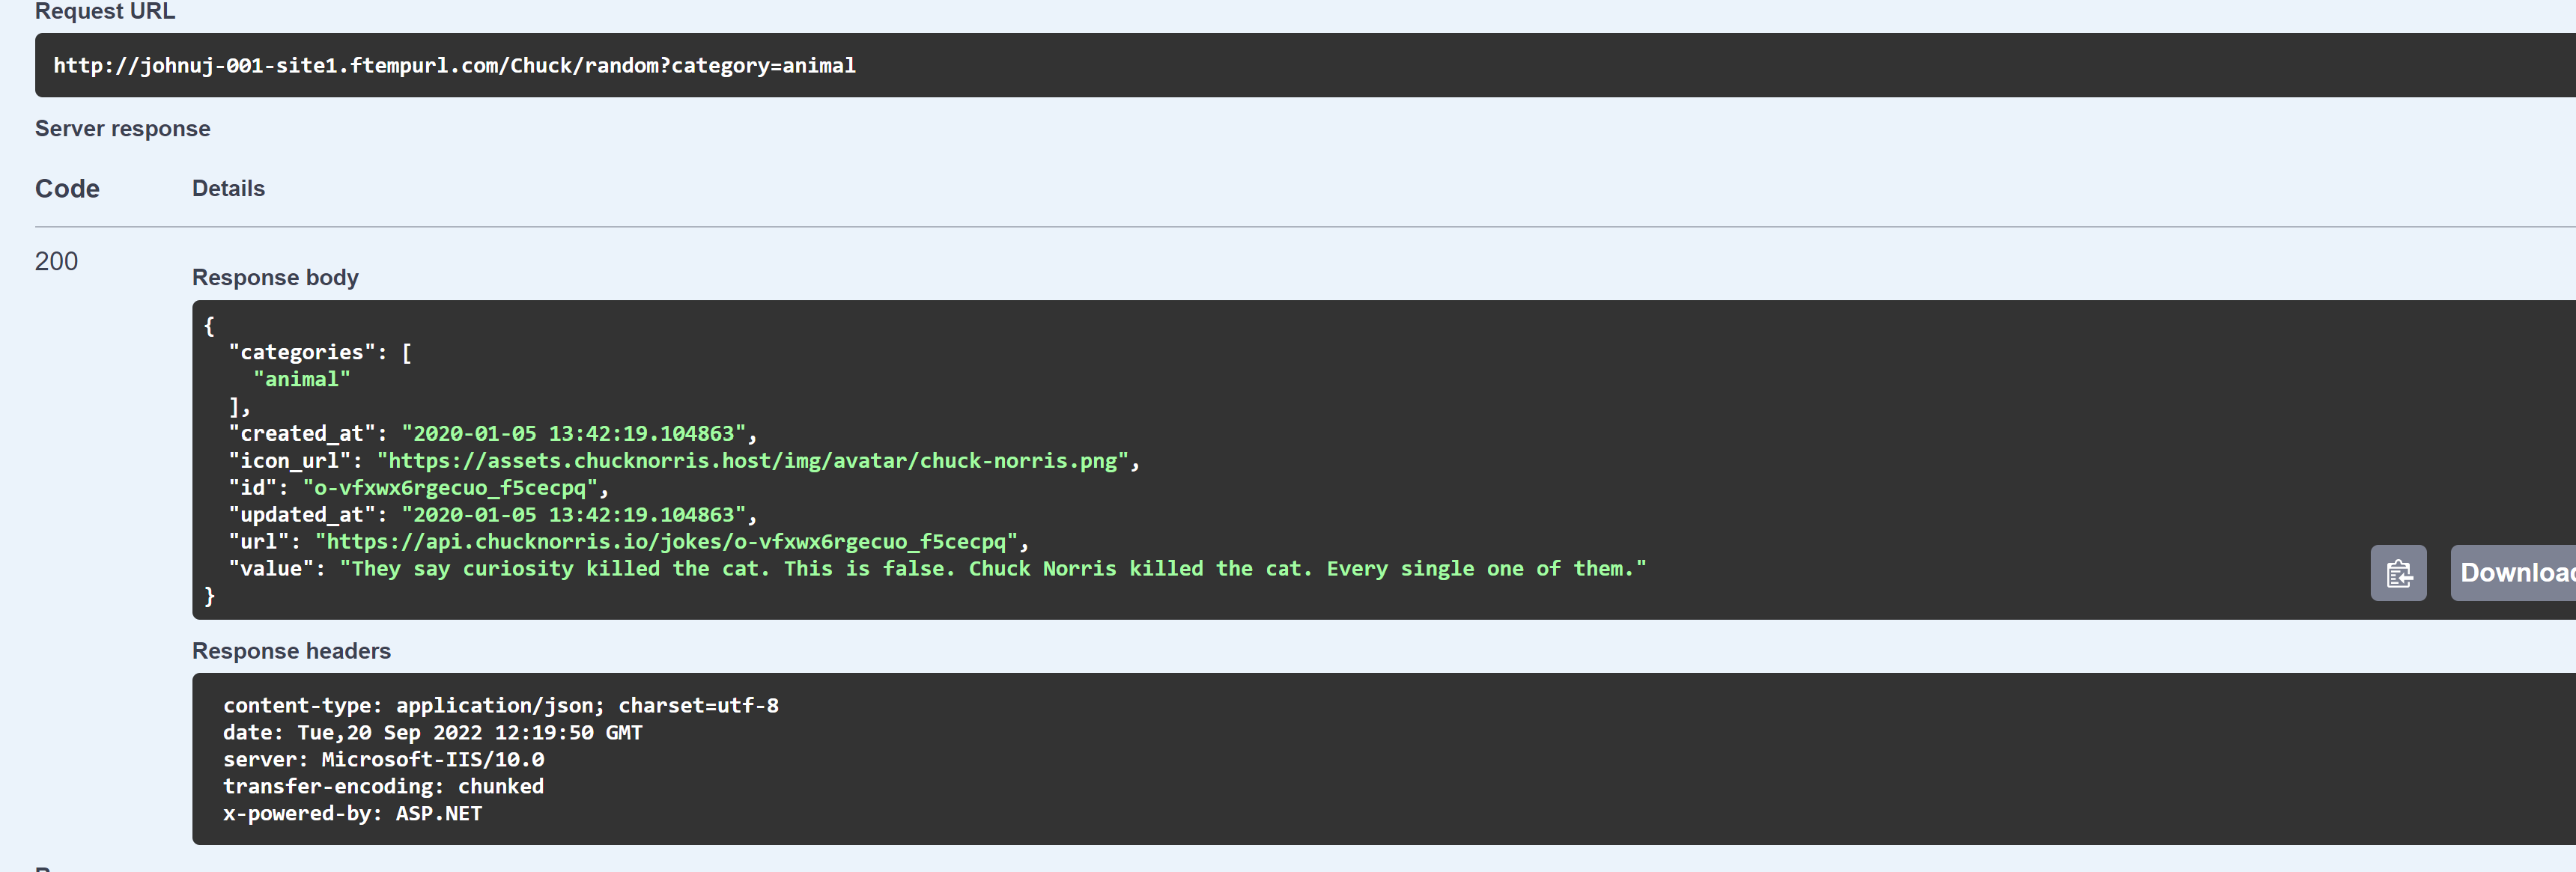
Task: Click the 200 status code
Action: tap(56, 261)
